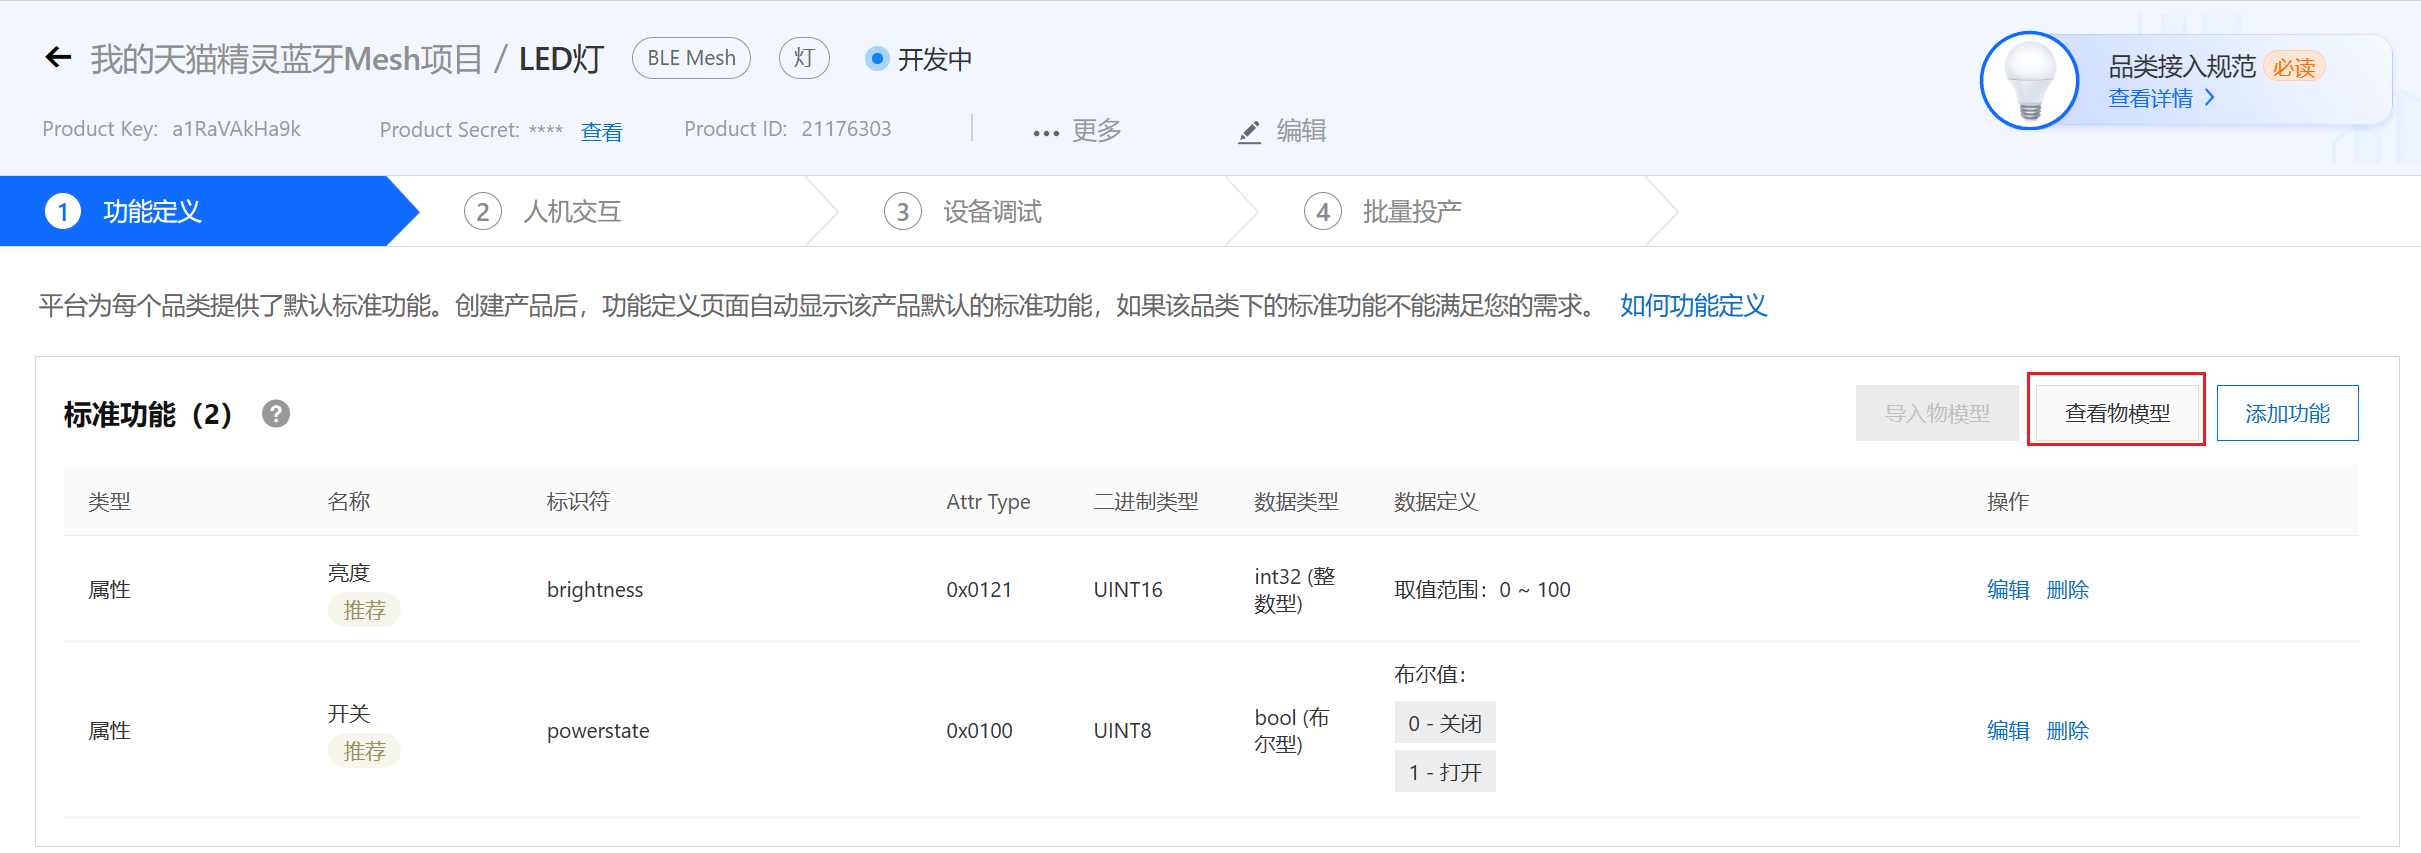This screenshot has width=2421, height=853.
Task: Go to 批量投产 step
Action: pyautogui.click(x=1411, y=212)
